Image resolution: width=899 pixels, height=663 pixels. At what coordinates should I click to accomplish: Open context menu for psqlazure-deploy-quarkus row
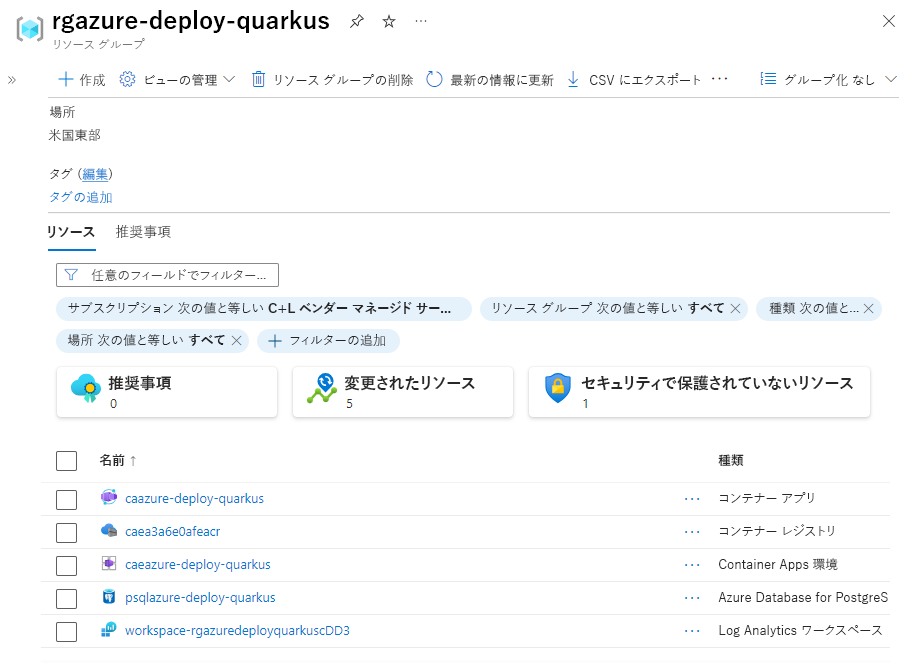(x=692, y=598)
